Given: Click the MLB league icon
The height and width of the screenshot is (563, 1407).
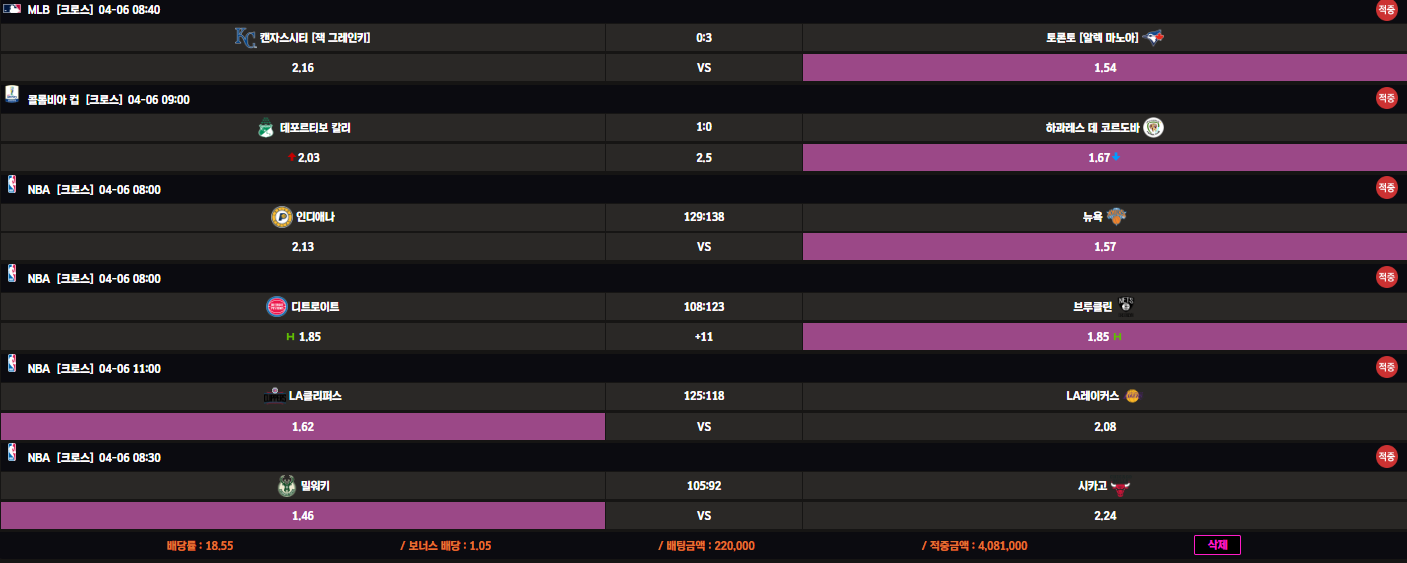Looking at the screenshot, I should point(12,10).
